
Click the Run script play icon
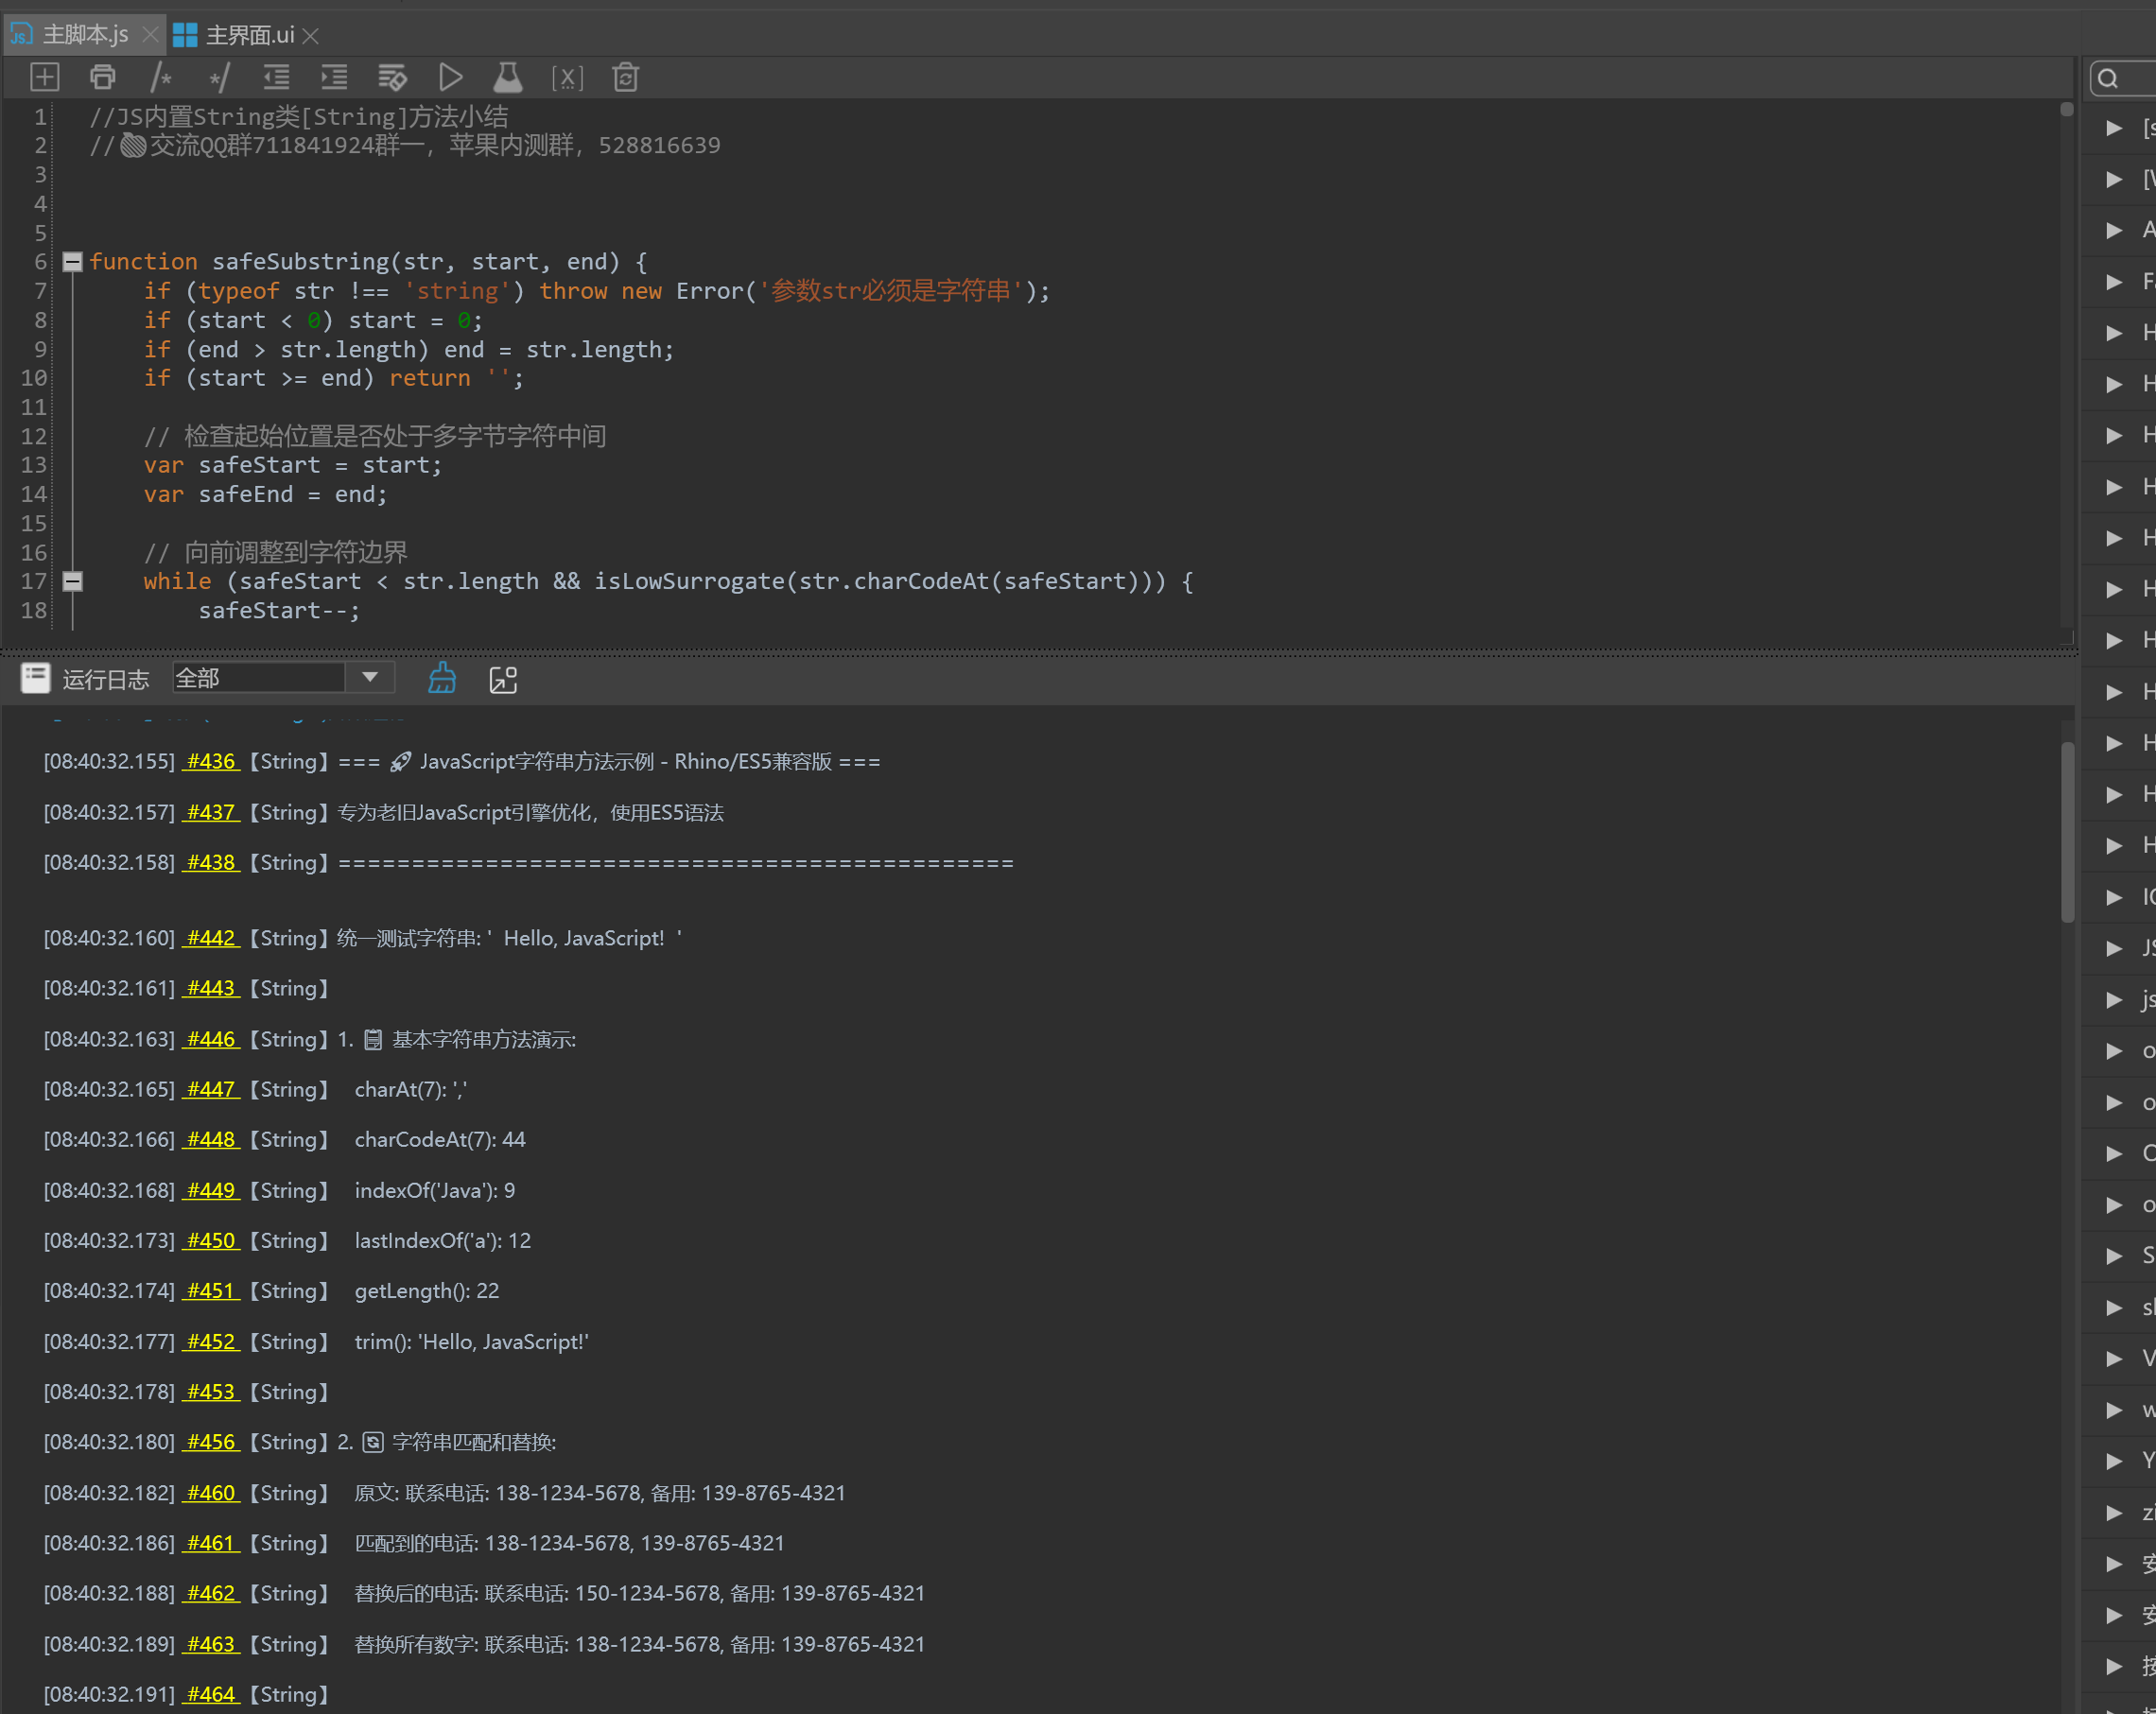click(450, 77)
